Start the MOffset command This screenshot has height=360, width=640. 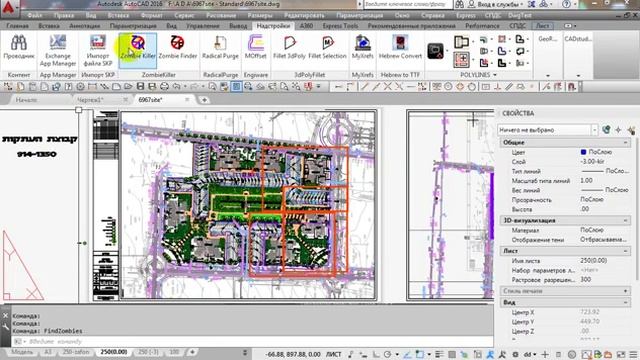pos(256,49)
